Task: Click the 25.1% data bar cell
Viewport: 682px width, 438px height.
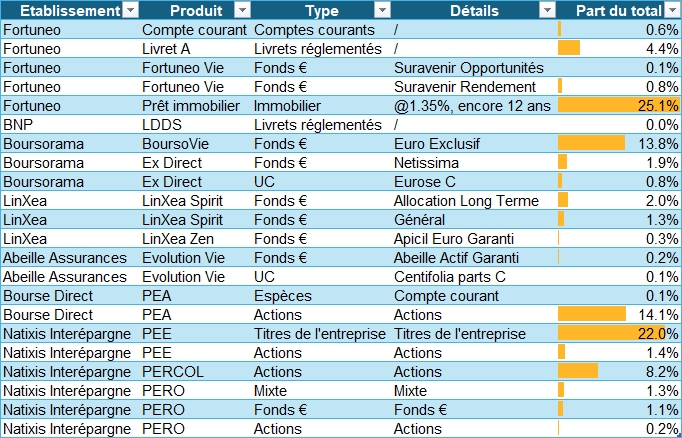Action: click(618, 105)
